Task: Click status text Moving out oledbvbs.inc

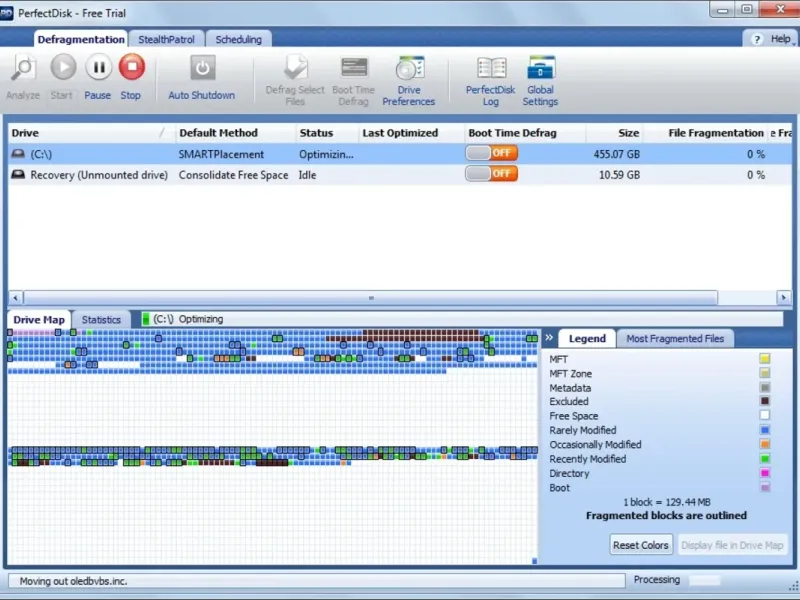Action: 73,581
